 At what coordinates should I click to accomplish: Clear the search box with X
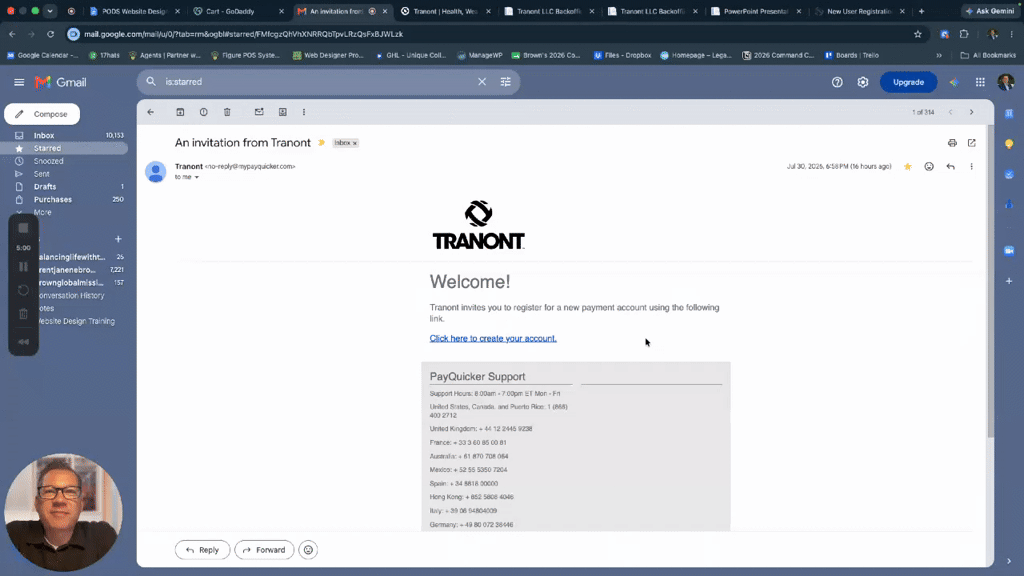(482, 82)
